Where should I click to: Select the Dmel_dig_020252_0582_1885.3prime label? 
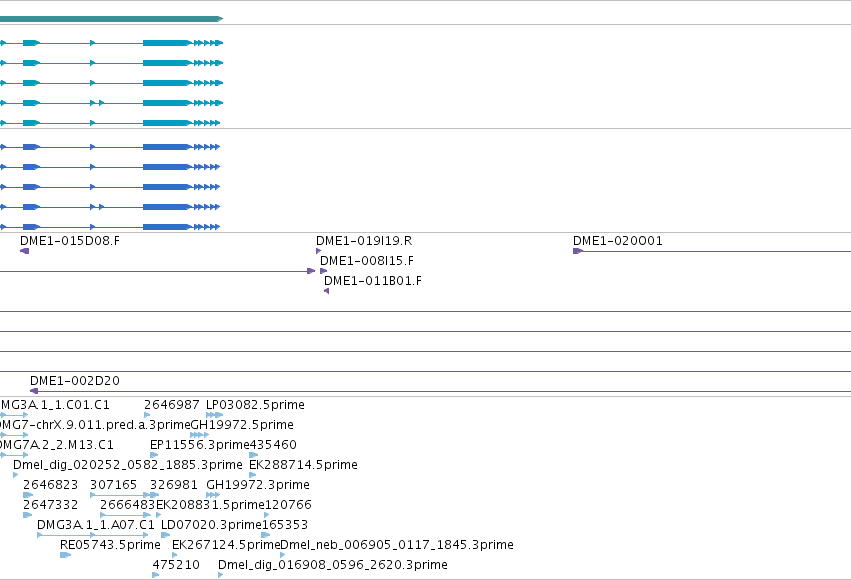point(128,465)
